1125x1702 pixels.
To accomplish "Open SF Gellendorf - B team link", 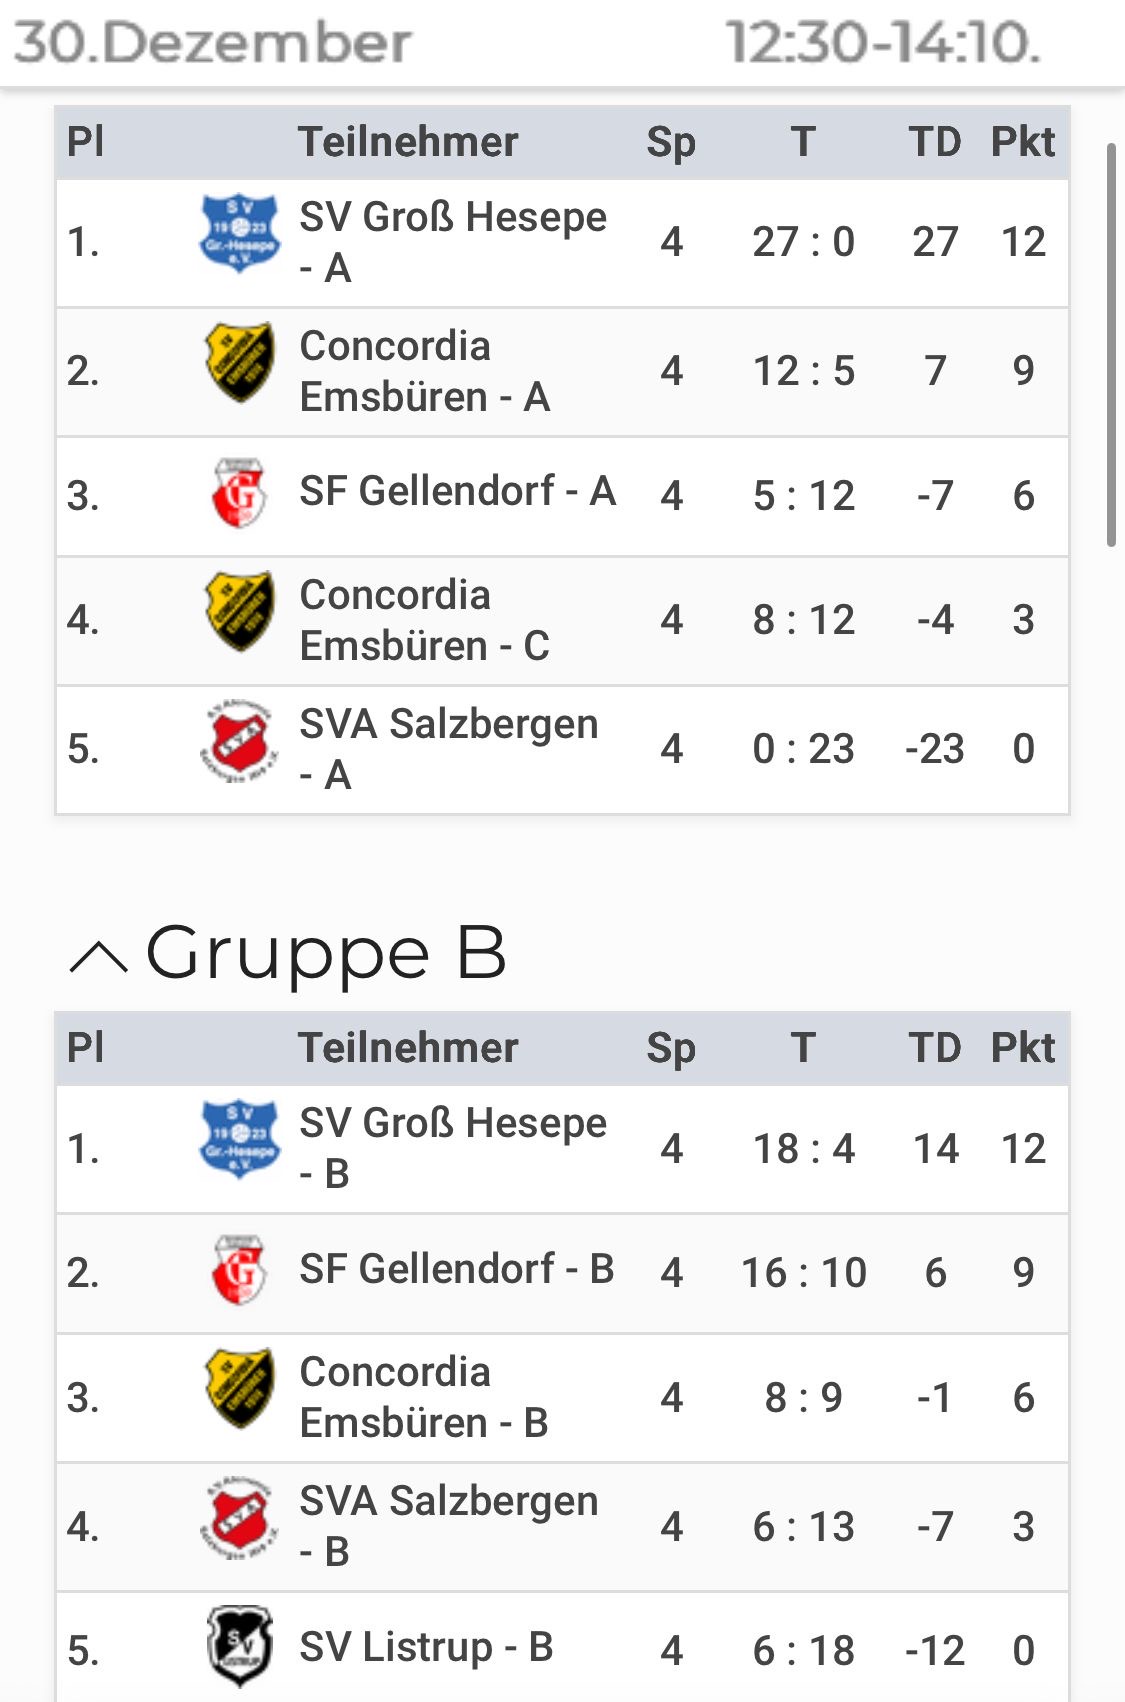I will 456,1269.
